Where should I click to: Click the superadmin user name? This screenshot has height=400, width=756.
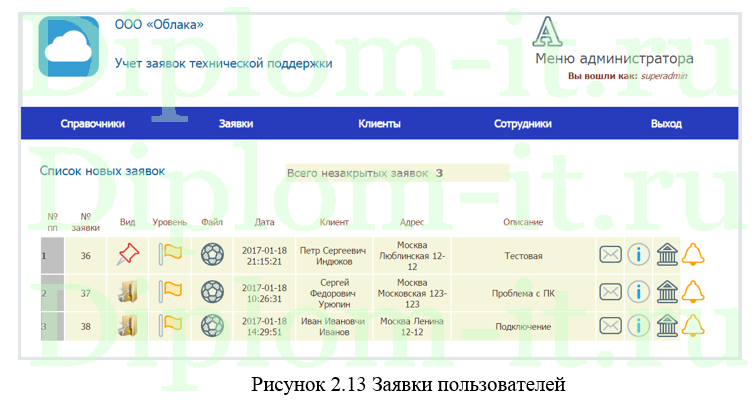click(x=664, y=76)
